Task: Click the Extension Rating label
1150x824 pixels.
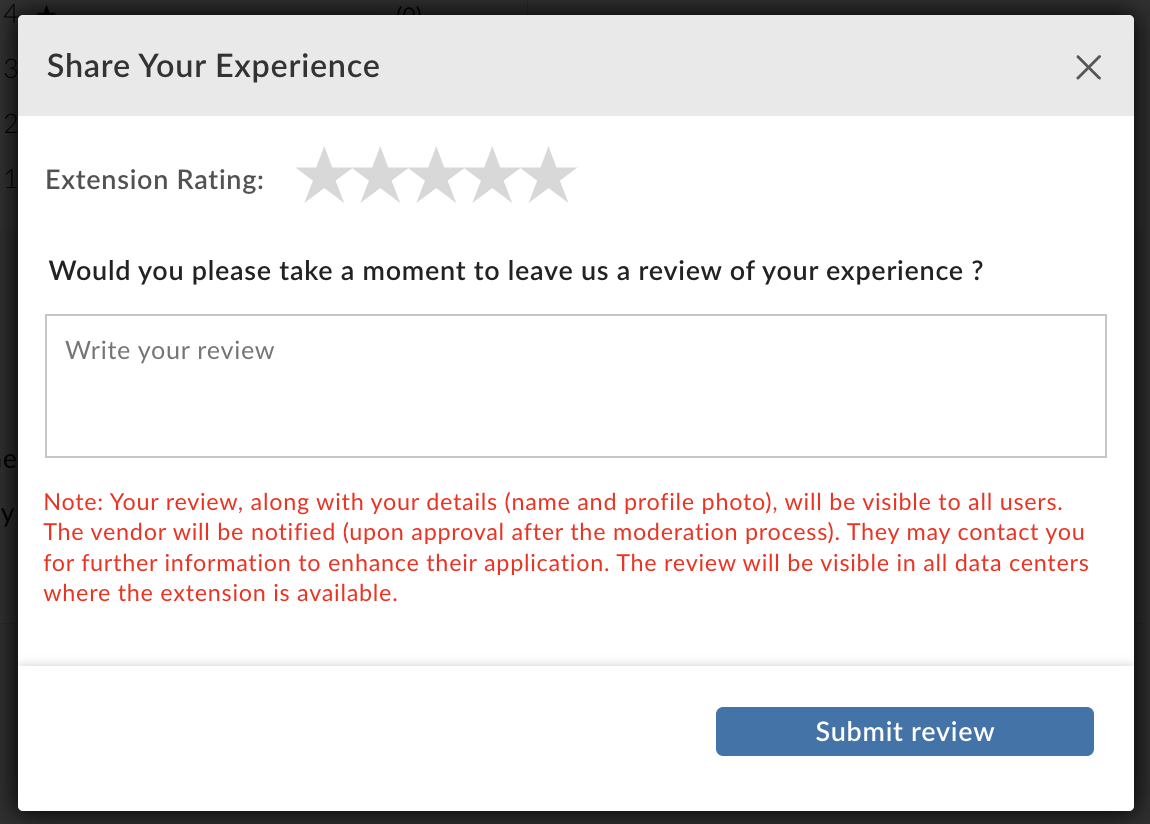Action: [155, 180]
